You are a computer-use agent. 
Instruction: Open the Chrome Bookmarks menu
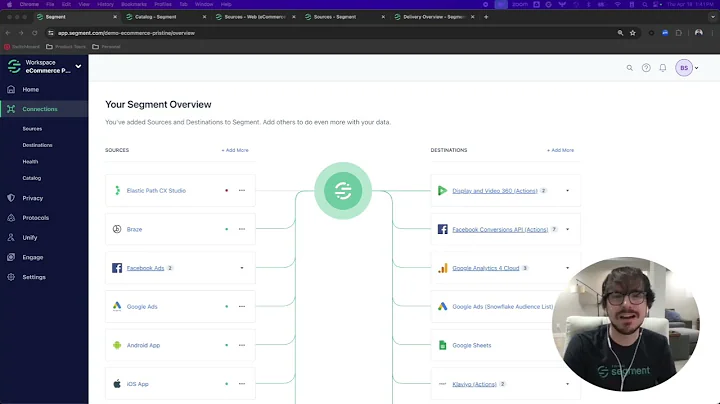pyautogui.click(x=134, y=4)
